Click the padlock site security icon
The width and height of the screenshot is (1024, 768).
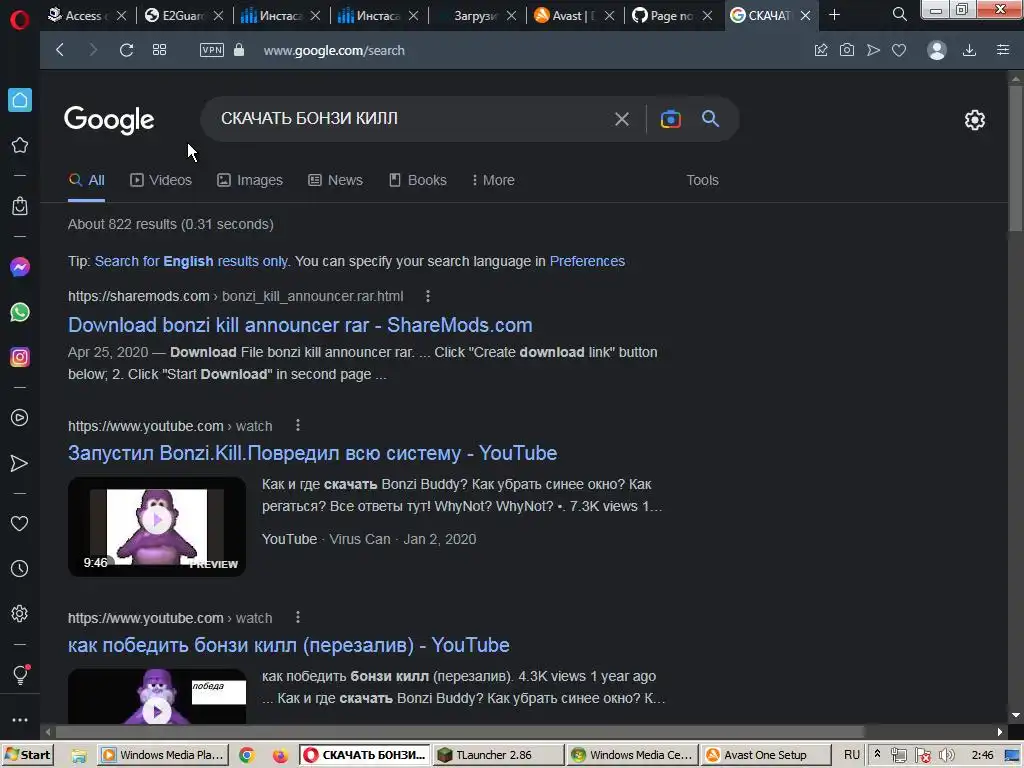239,50
